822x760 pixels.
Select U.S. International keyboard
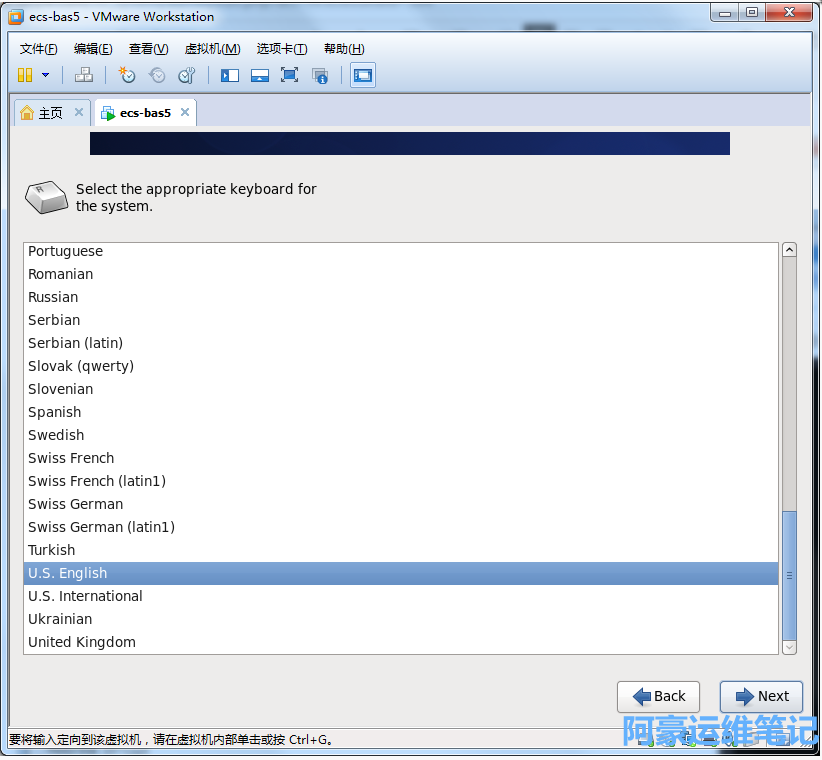point(85,596)
